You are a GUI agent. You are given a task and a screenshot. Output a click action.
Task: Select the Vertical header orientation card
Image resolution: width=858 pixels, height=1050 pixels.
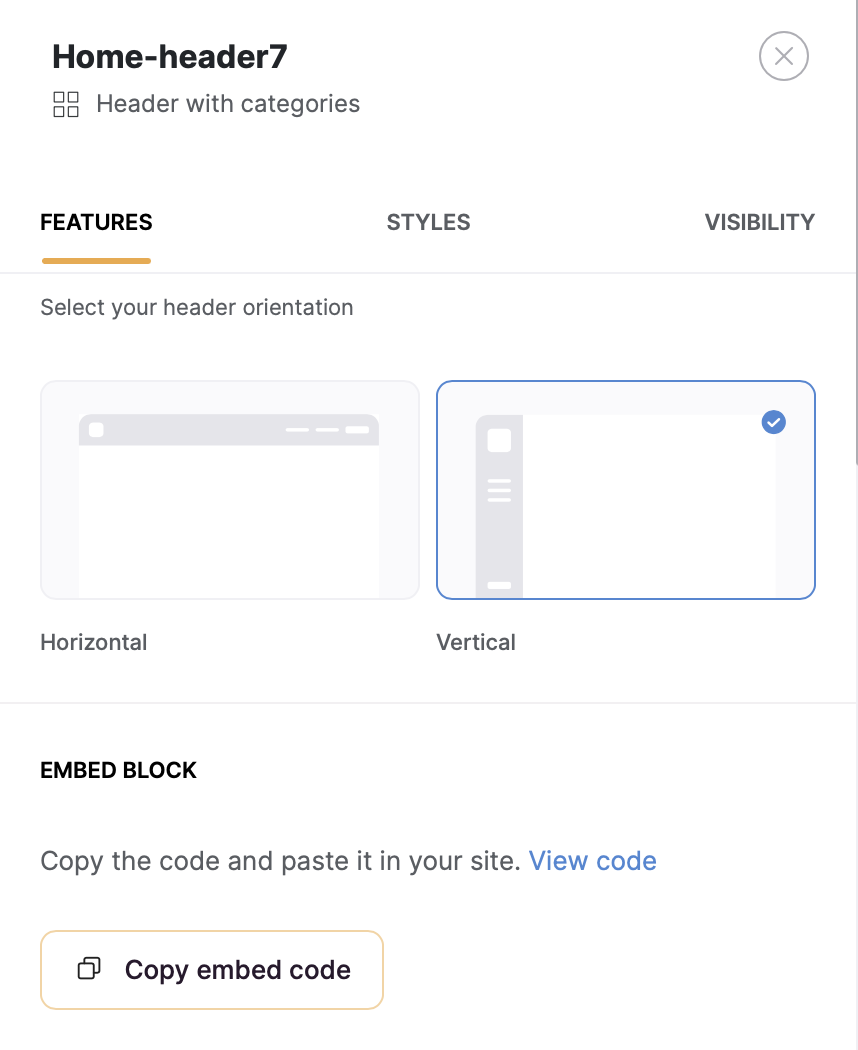coord(626,490)
